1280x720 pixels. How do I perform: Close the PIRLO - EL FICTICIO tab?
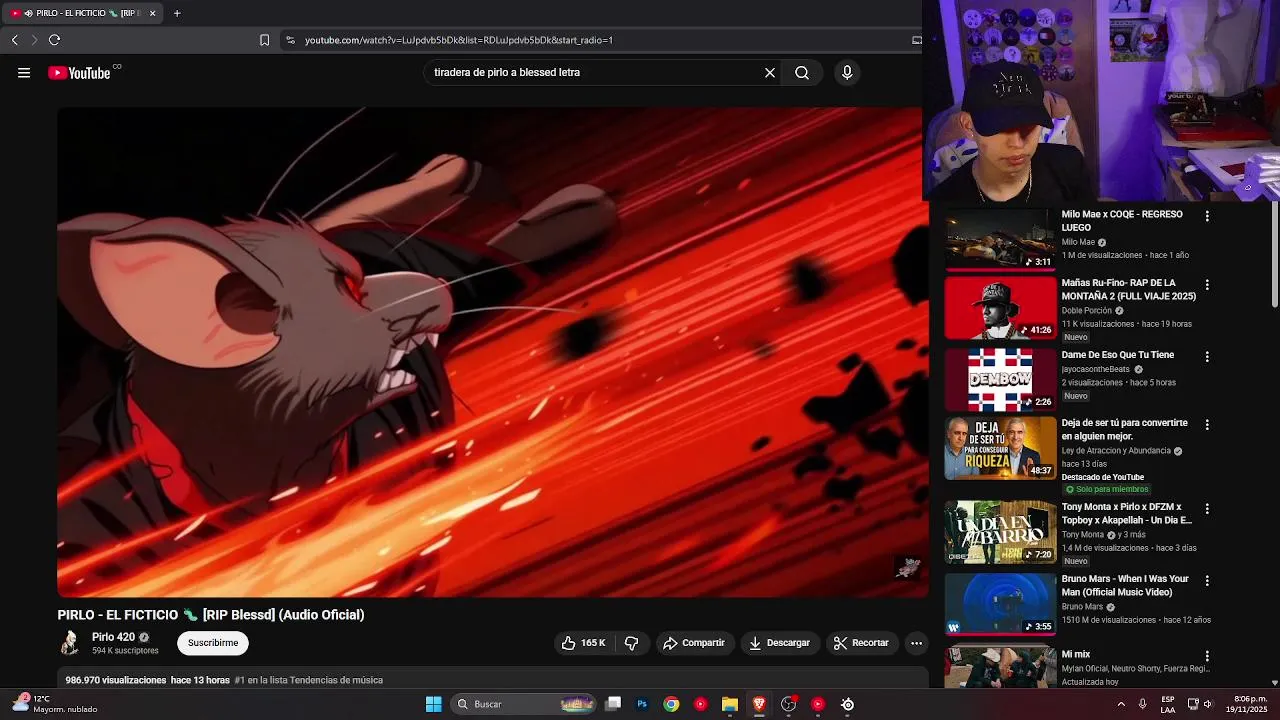(153, 13)
